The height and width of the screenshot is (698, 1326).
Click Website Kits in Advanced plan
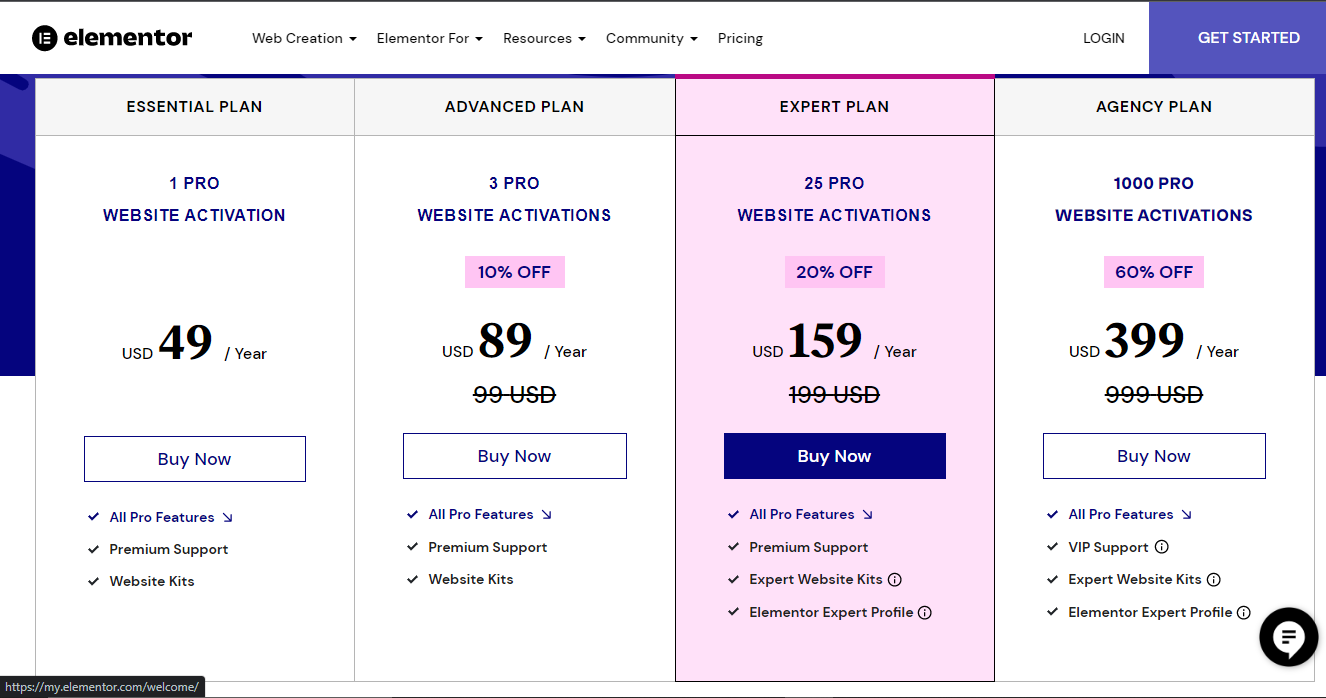(471, 579)
